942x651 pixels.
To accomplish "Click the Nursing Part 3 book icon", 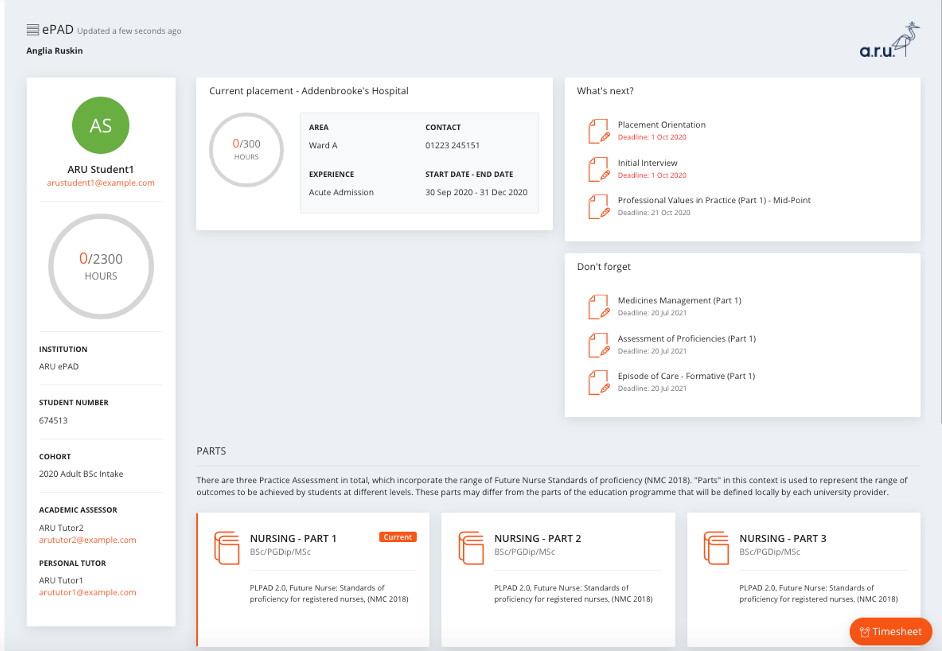I will 716,547.
